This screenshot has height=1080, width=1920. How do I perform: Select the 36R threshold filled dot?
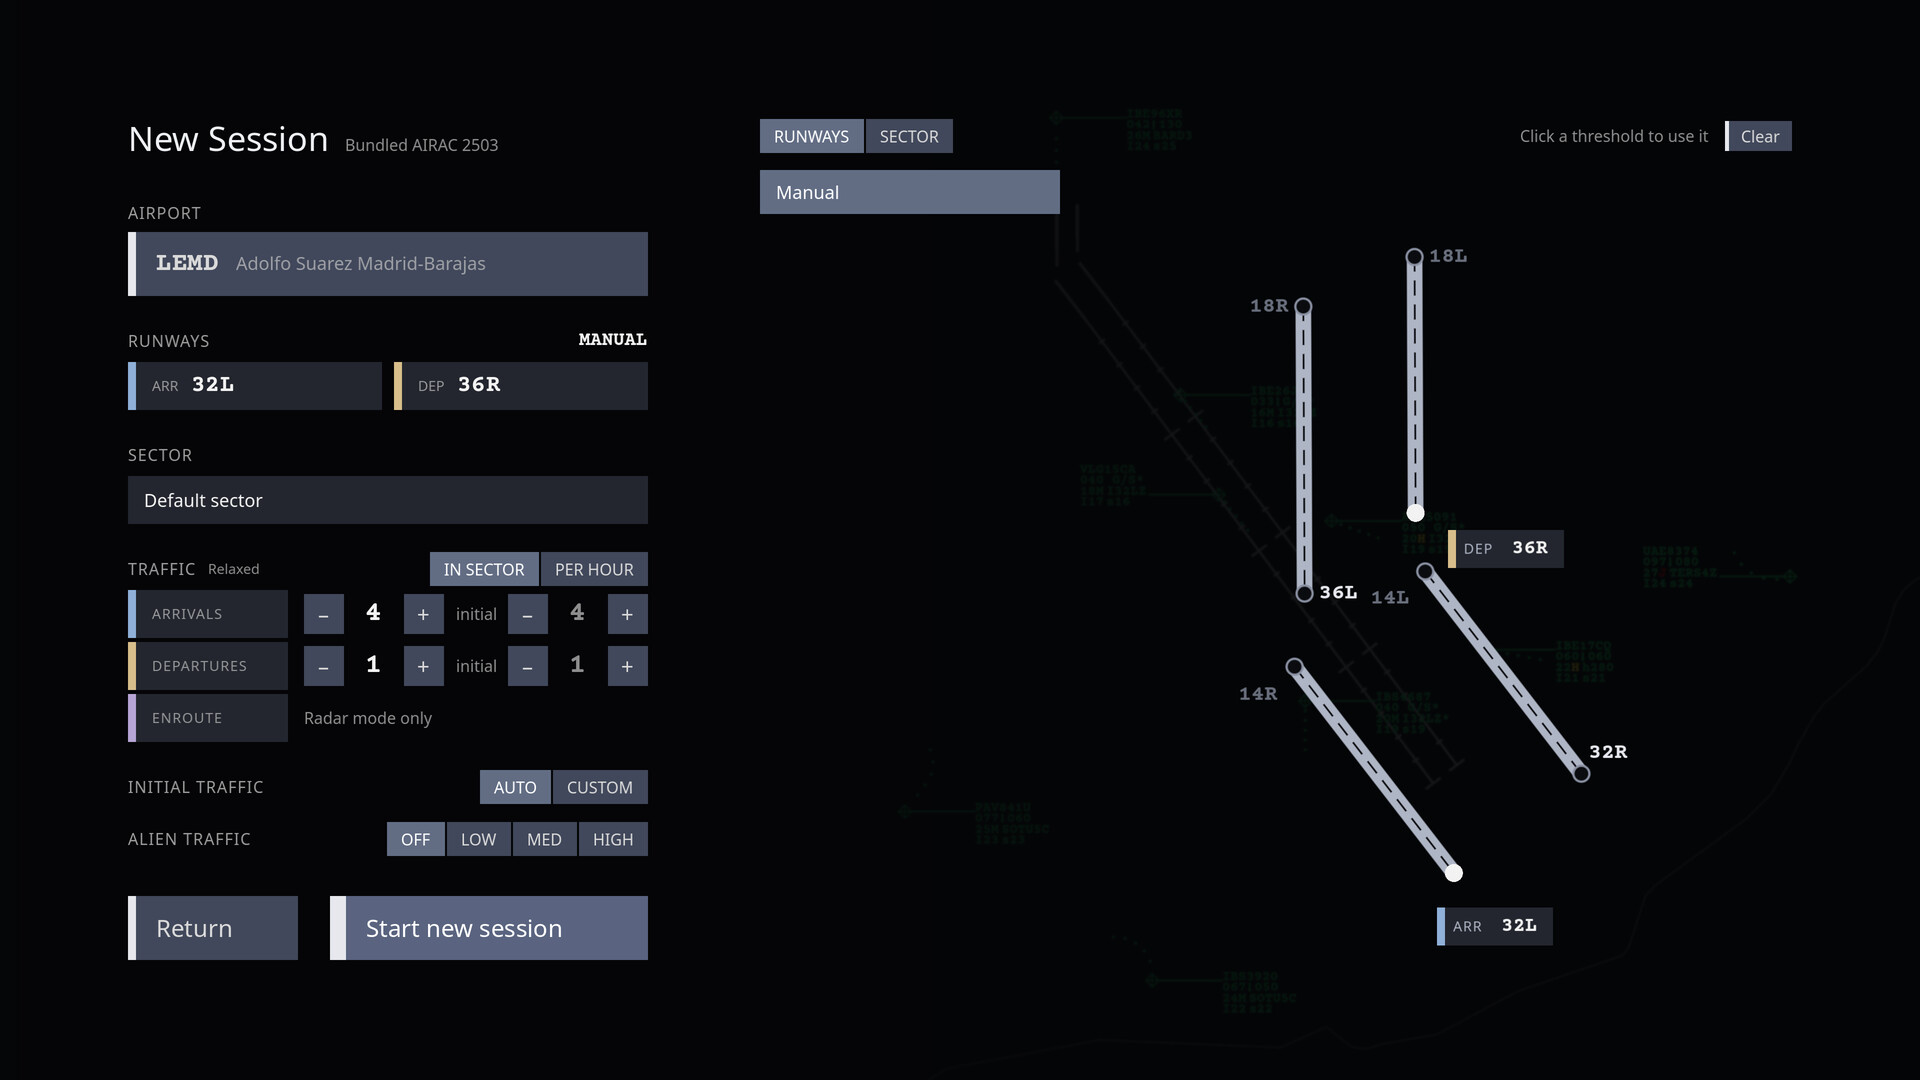coord(1415,513)
